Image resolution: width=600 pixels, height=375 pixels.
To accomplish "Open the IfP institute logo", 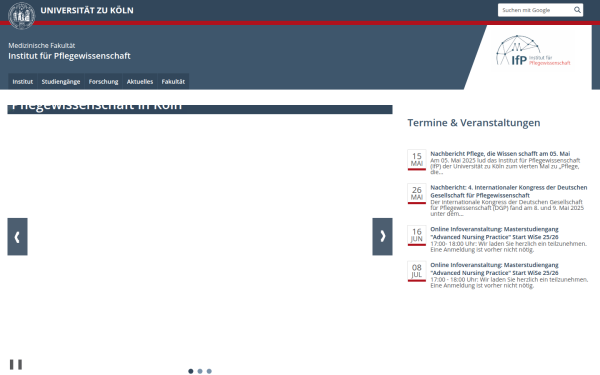I will [x=533, y=51].
